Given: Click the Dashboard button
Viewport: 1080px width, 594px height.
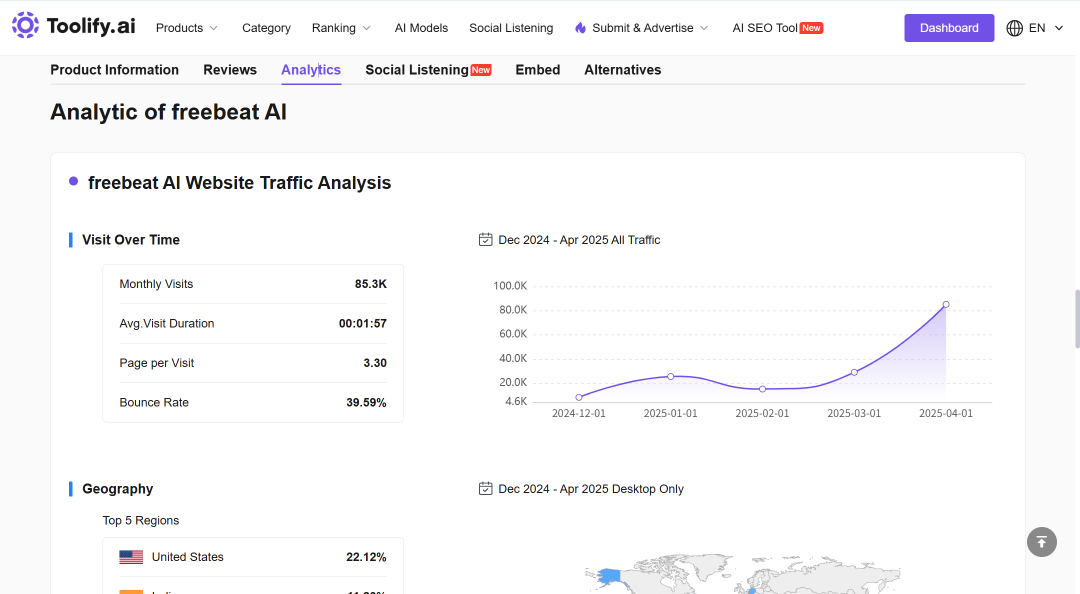Looking at the screenshot, I should pyautogui.click(x=949, y=28).
